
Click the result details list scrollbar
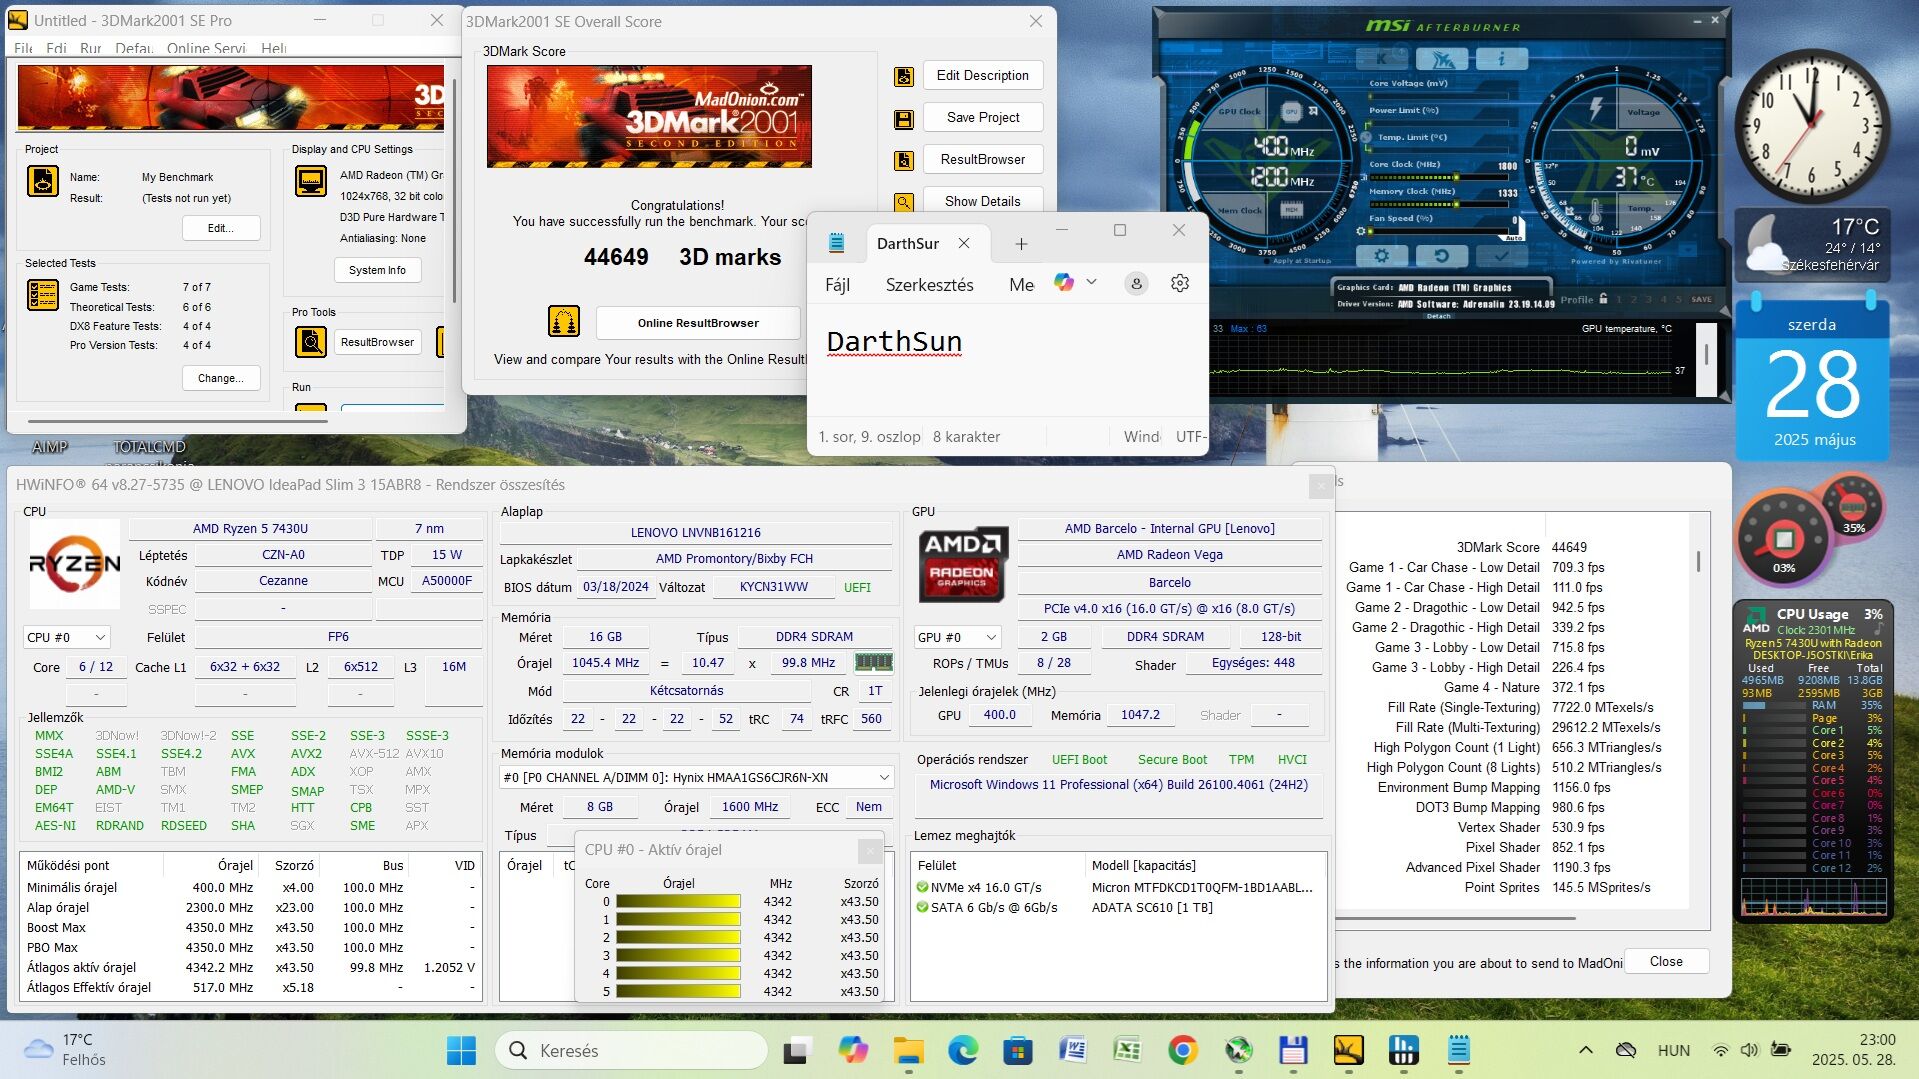point(1697,560)
